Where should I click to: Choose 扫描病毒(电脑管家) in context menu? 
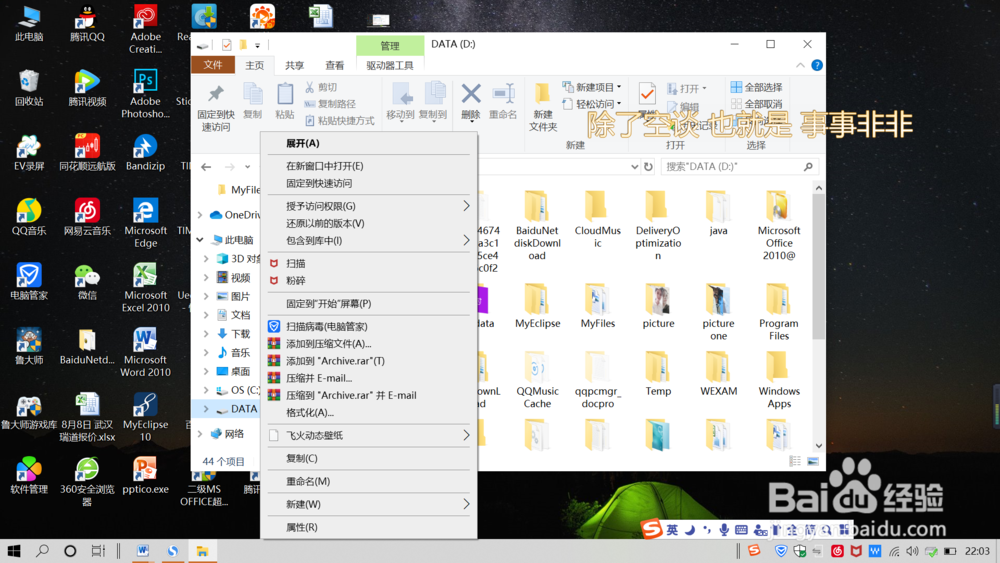click(369, 326)
